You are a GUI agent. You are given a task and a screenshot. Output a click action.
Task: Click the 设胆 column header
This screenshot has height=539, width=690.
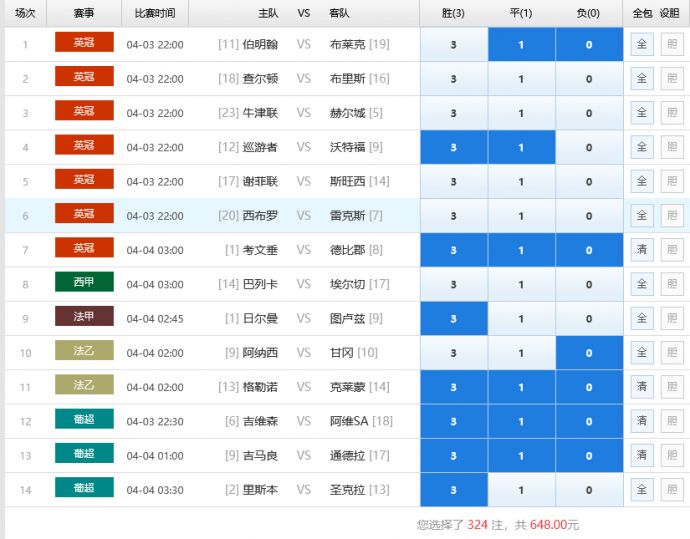coord(672,14)
